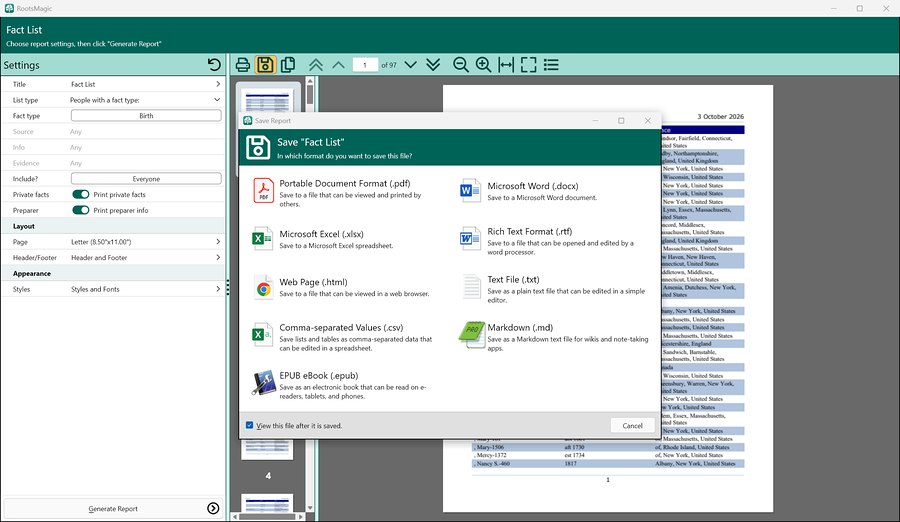Click the Word docx format icon
This screenshot has height=522, width=900.
tap(471, 191)
